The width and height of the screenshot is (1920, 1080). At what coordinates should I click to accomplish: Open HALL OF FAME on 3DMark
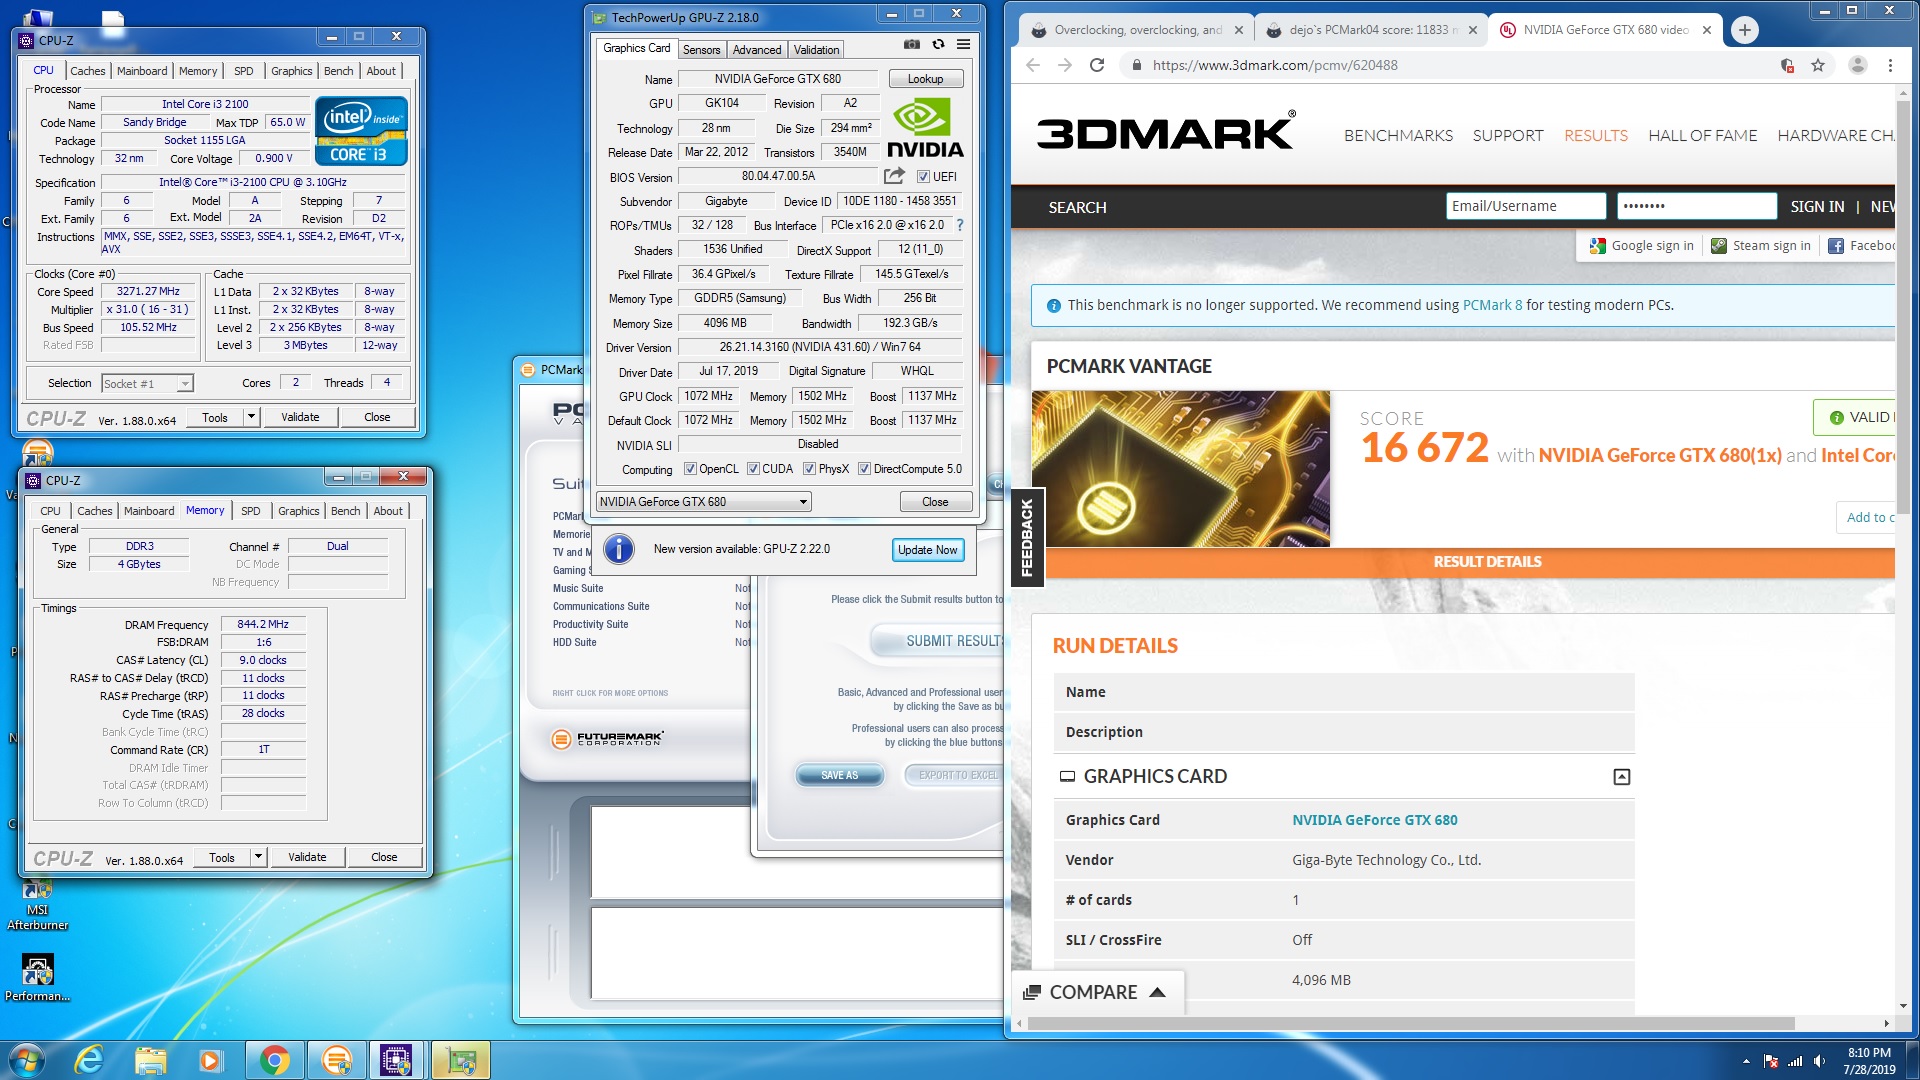click(1702, 135)
